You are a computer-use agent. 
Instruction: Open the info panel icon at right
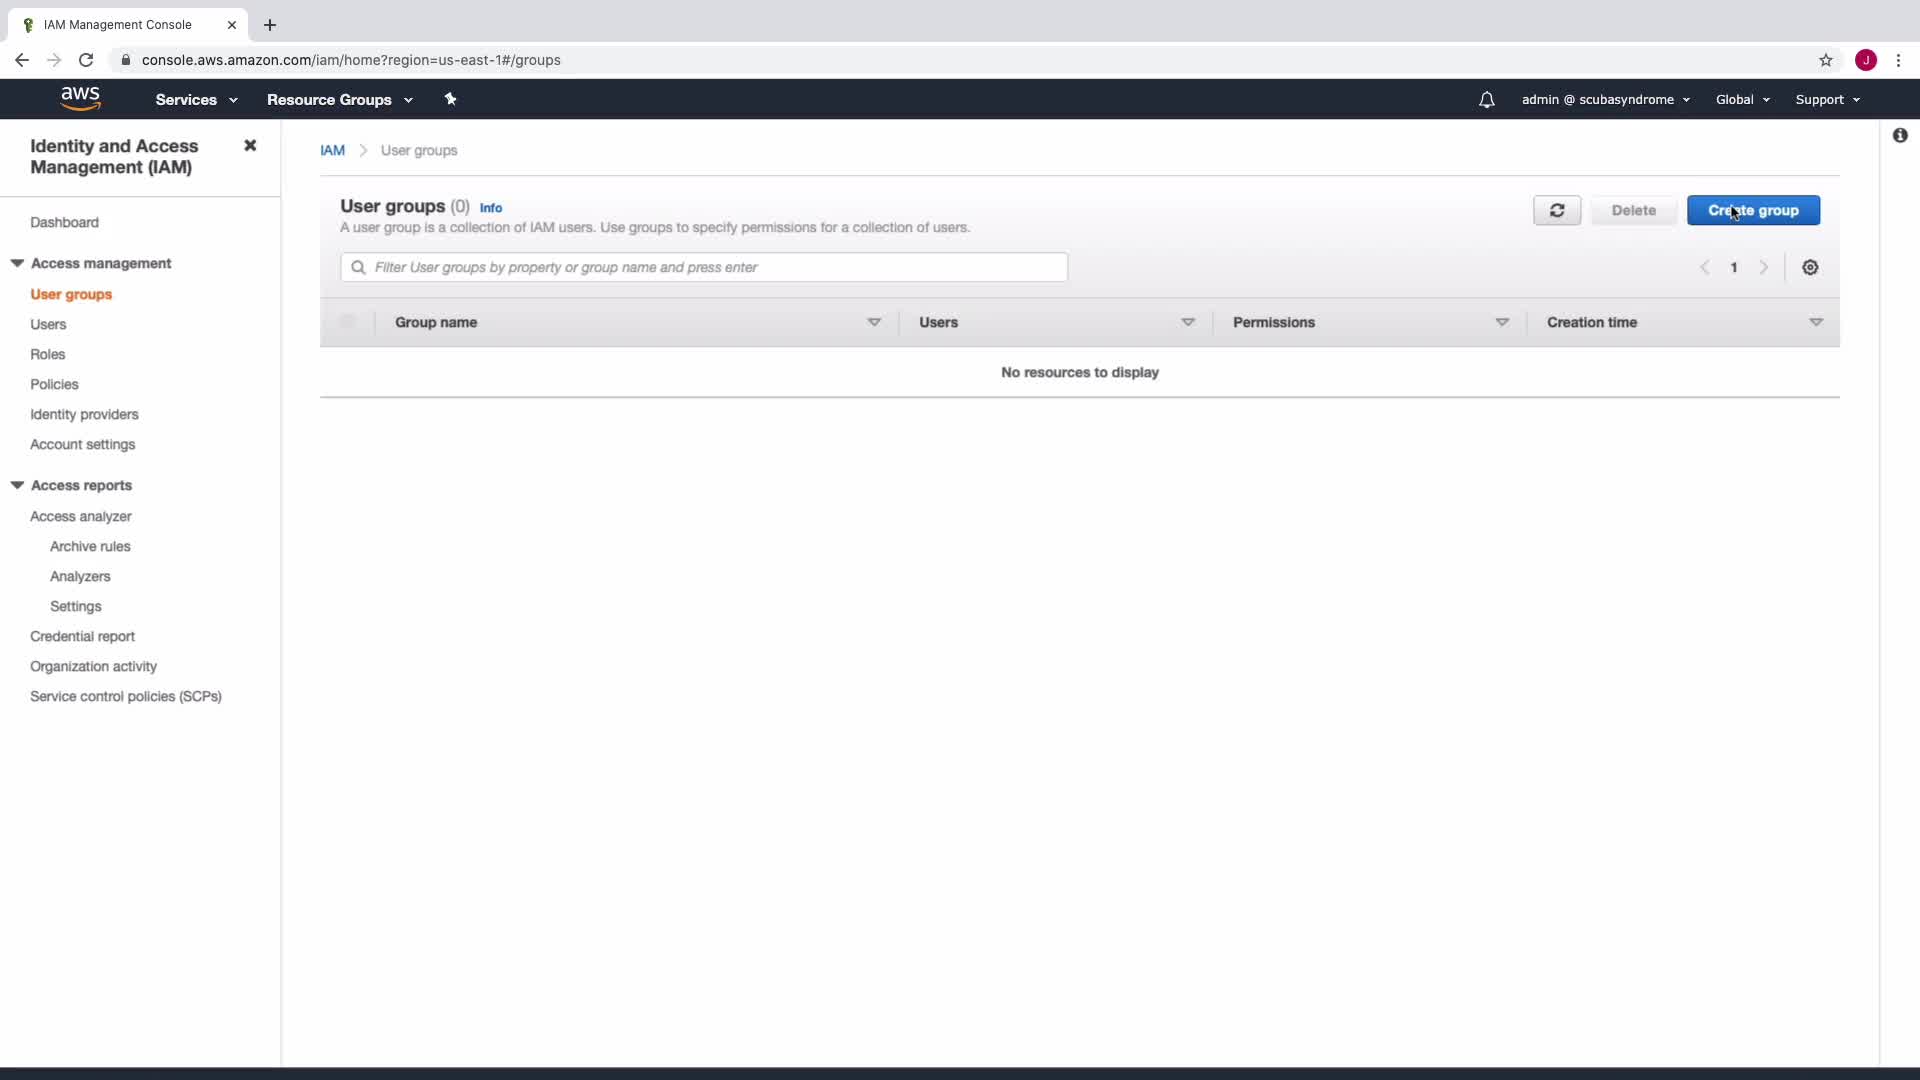point(1900,135)
